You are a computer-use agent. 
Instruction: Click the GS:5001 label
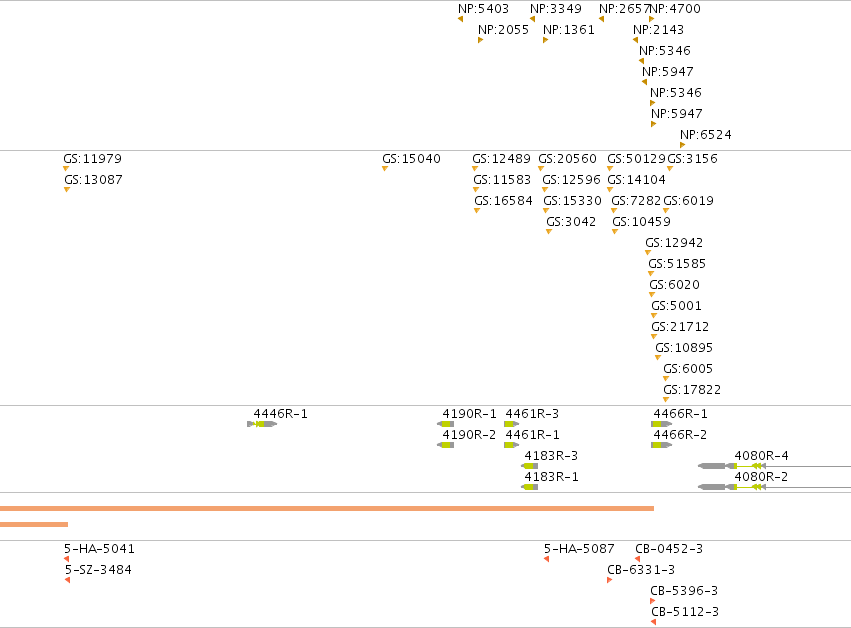[676, 306]
